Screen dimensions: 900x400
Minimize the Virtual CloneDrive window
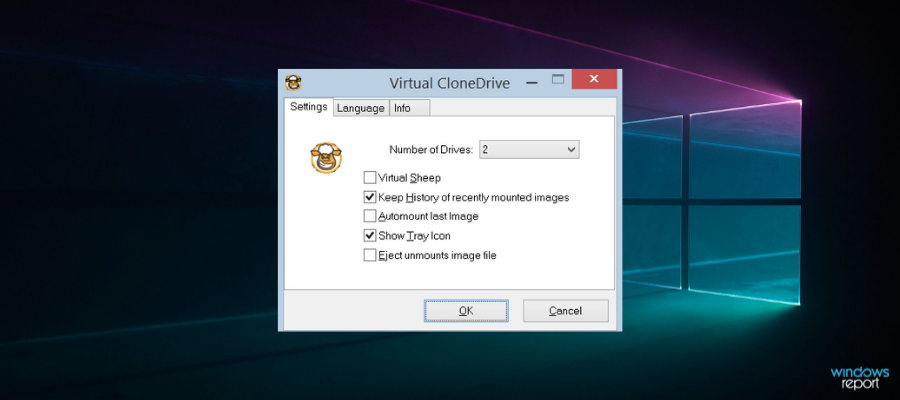532,83
